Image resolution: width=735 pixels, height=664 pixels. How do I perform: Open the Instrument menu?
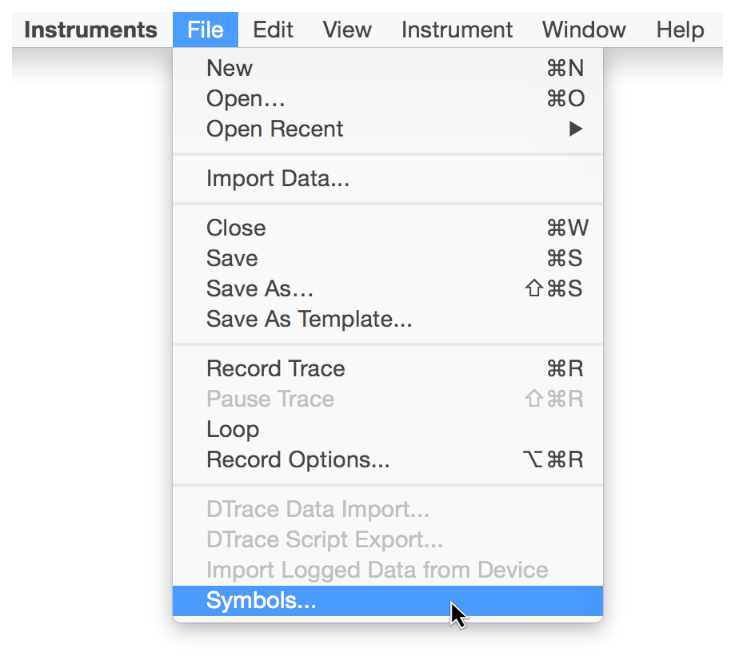[457, 30]
